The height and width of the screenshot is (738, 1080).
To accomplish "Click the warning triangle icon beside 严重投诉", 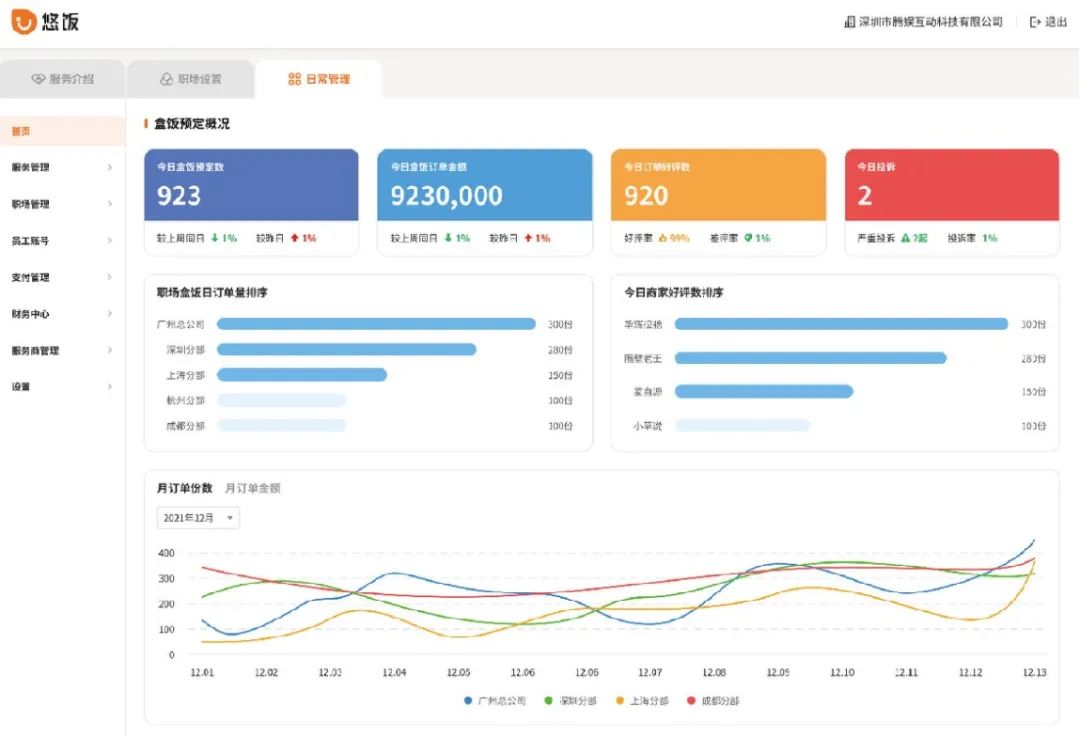I will (905, 238).
